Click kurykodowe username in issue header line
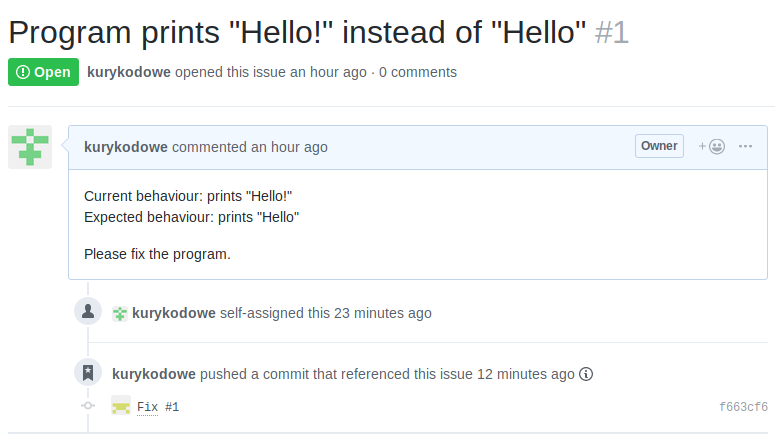This screenshot has height=441, width=775. tap(129, 72)
